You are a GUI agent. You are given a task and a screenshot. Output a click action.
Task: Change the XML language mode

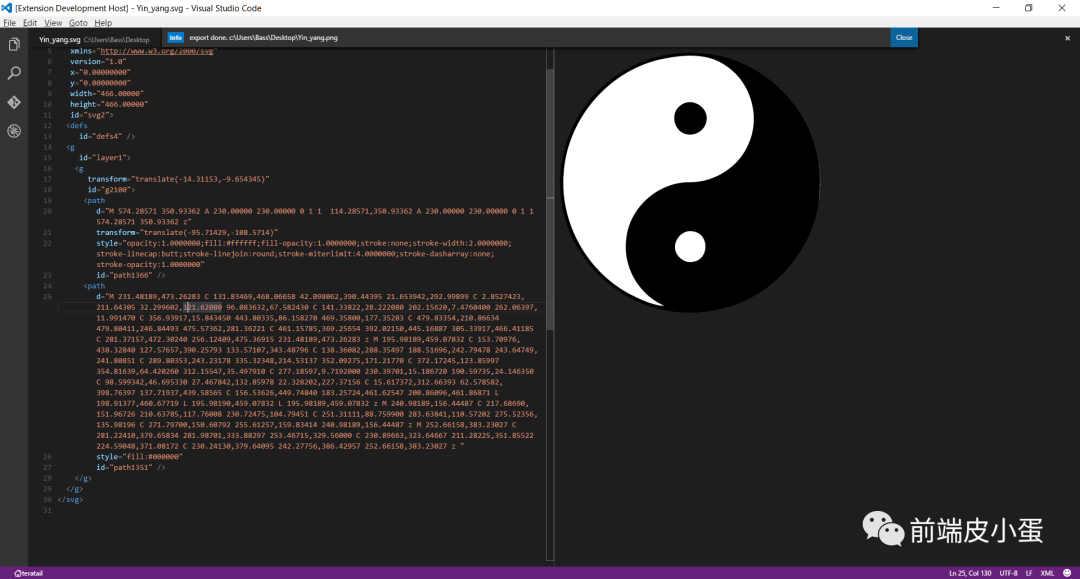pos(1047,573)
